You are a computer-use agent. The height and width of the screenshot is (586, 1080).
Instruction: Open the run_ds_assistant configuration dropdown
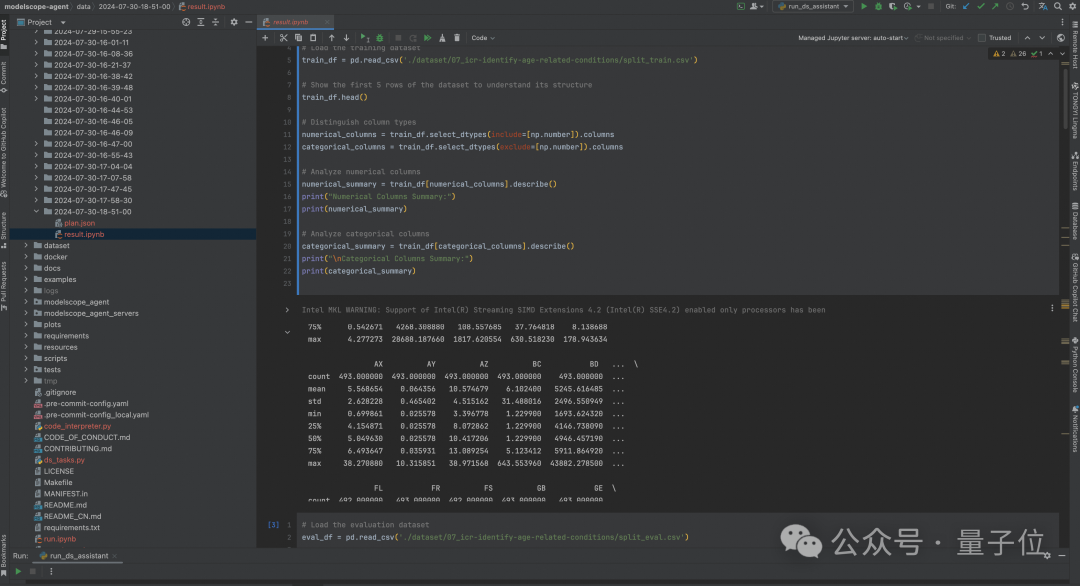pos(814,7)
